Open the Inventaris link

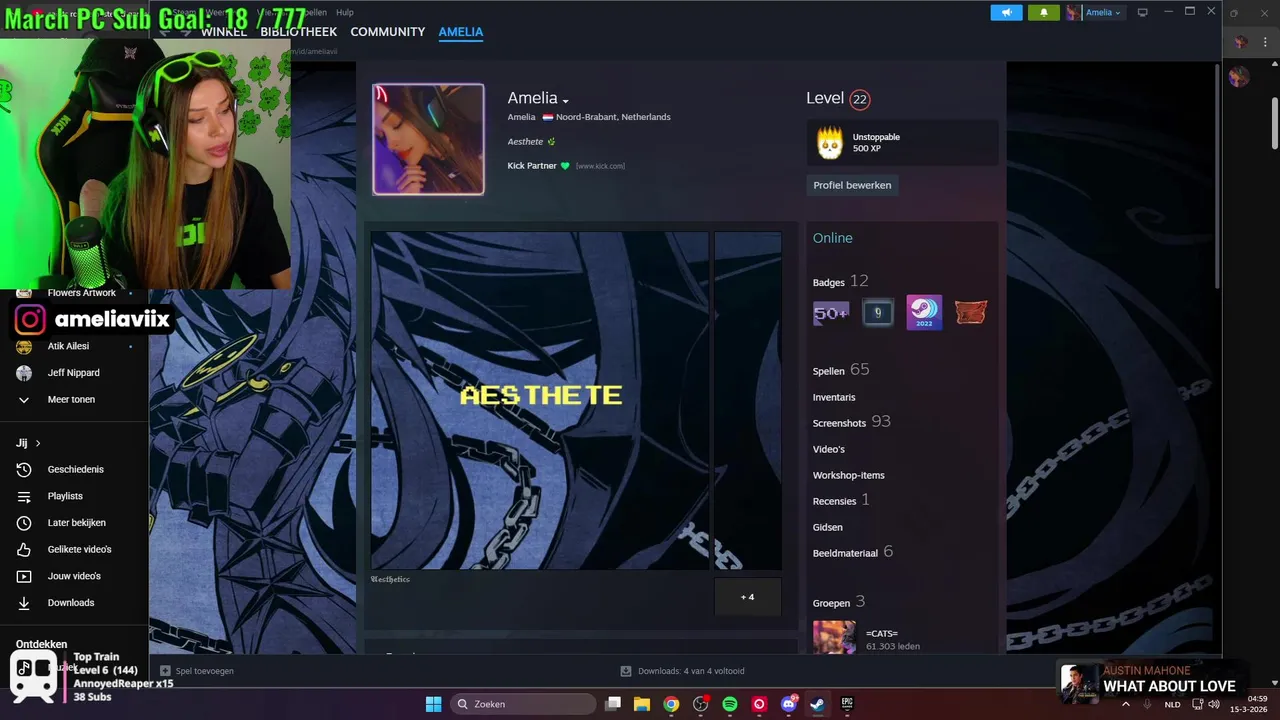[834, 397]
